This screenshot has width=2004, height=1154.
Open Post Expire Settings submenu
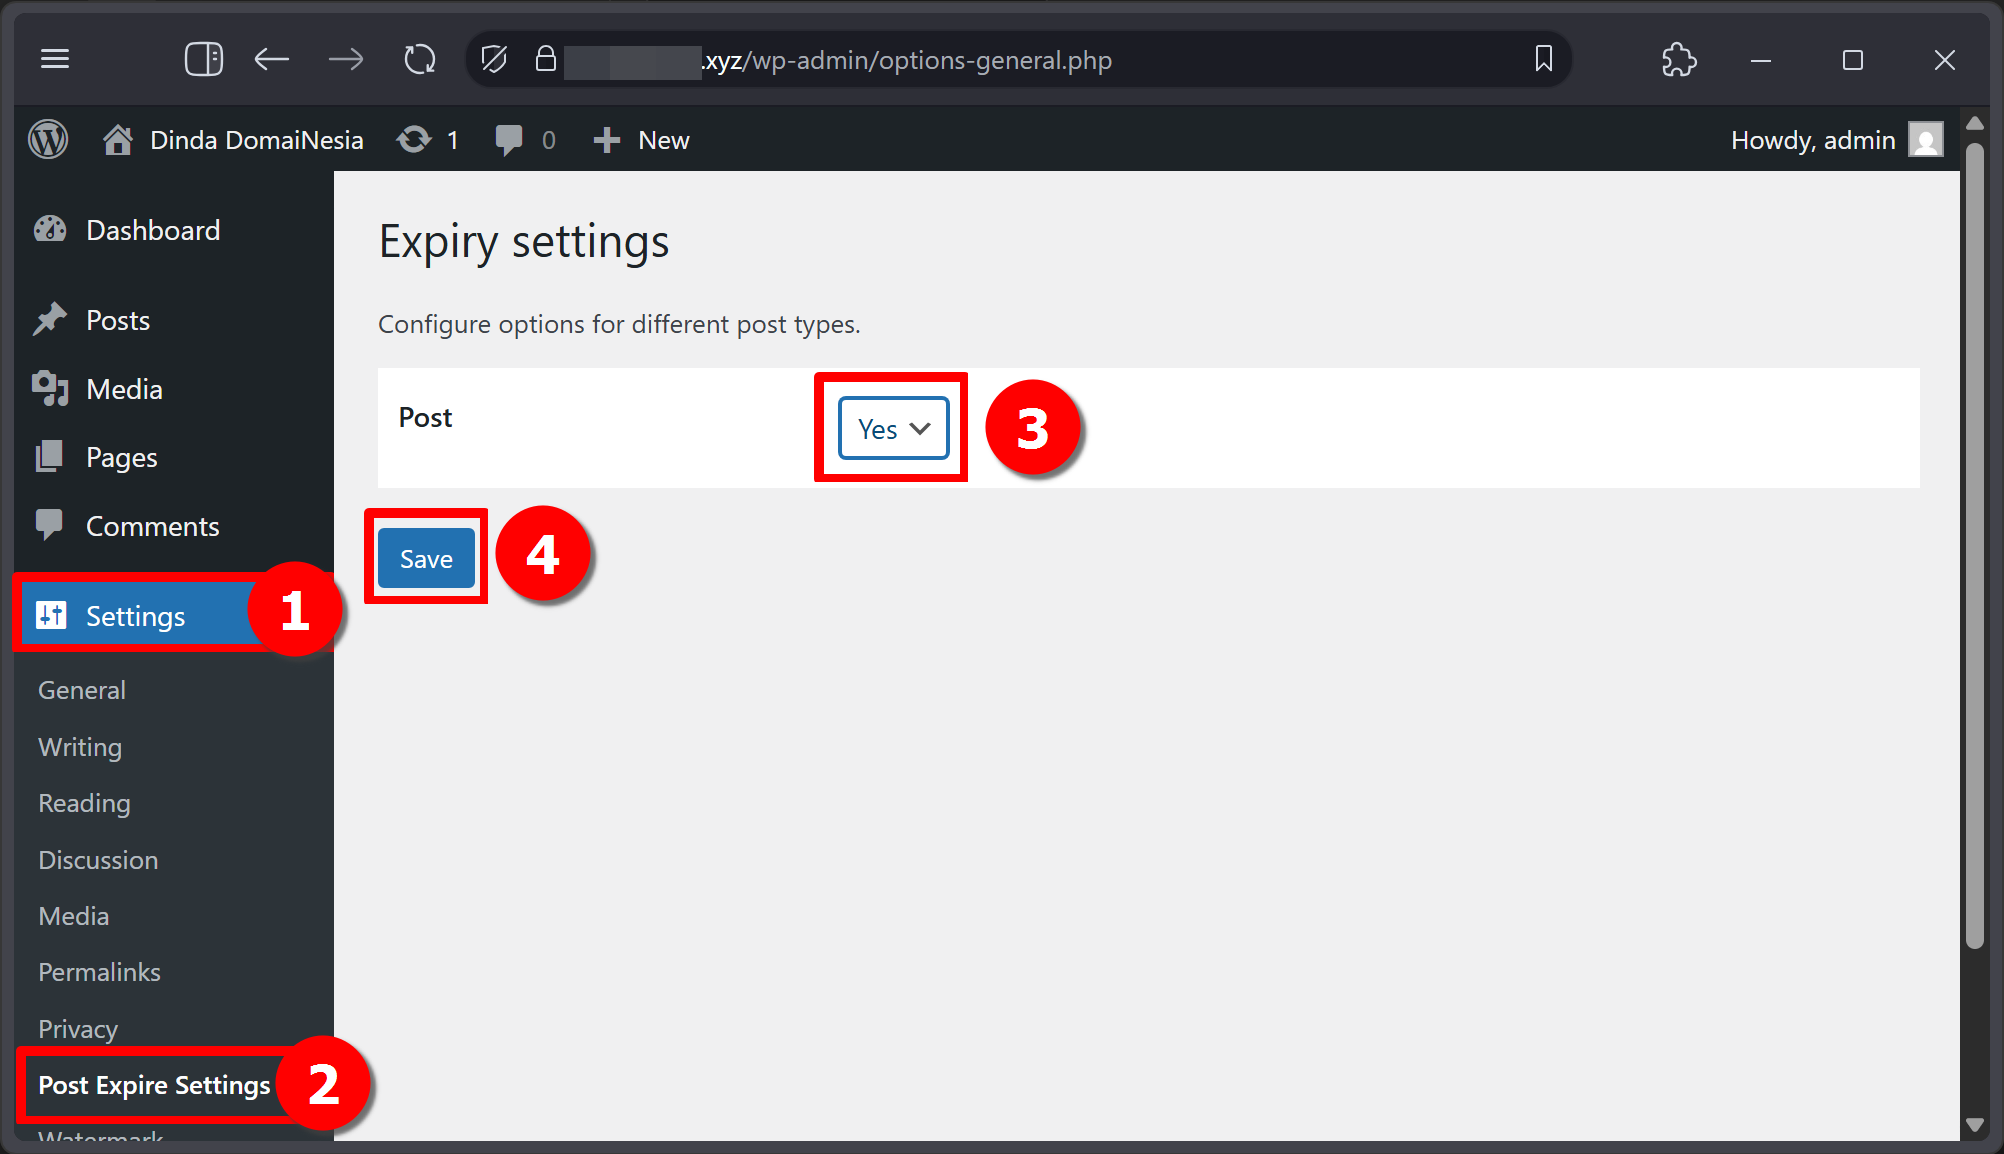(154, 1085)
